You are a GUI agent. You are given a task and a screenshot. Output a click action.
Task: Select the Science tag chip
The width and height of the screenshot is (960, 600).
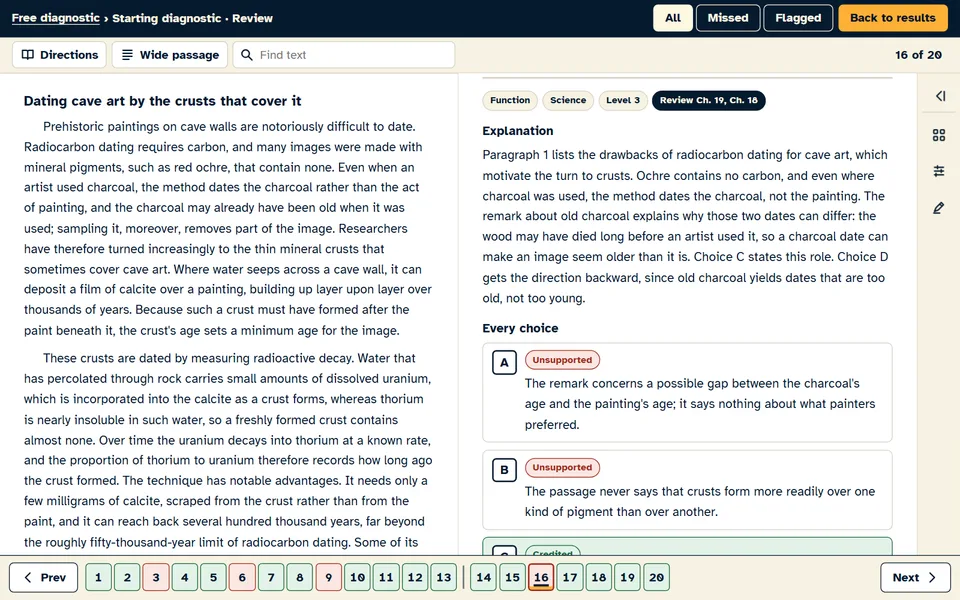(568, 100)
